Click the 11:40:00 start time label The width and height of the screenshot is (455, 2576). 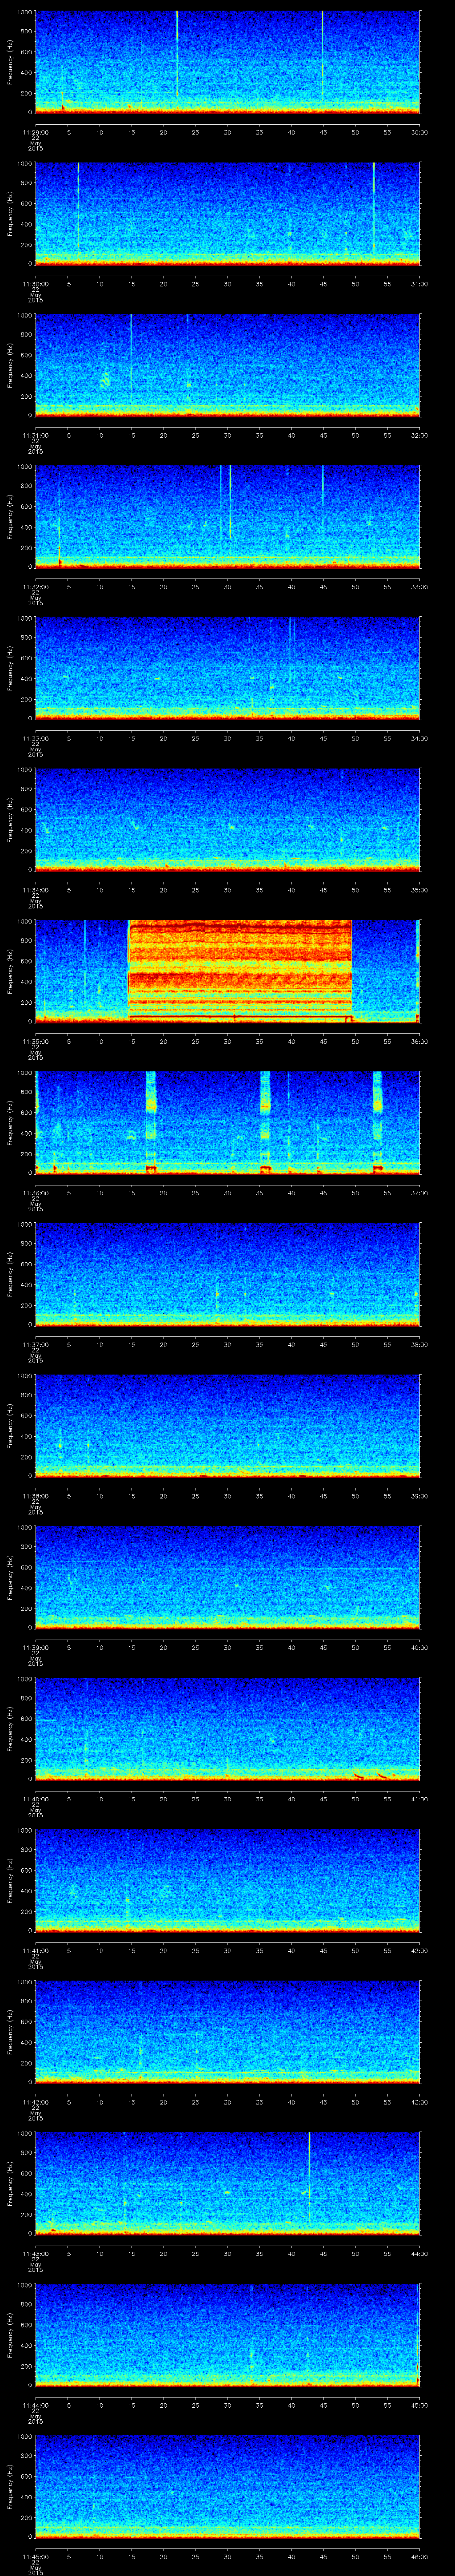click(x=35, y=1799)
